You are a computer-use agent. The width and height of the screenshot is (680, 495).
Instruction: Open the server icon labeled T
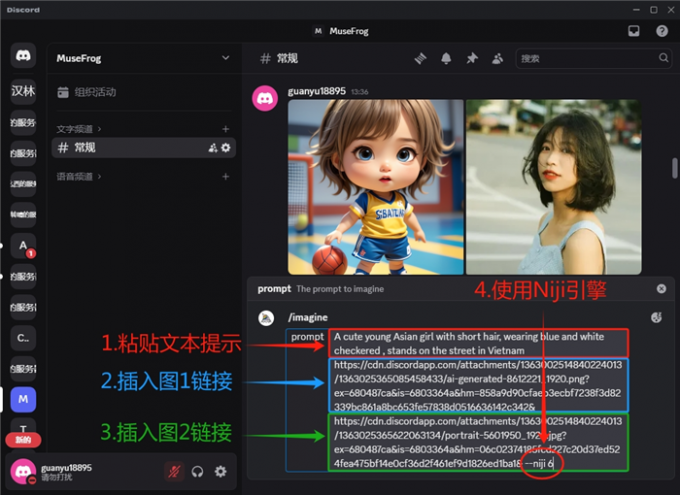[x=23, y=427]
